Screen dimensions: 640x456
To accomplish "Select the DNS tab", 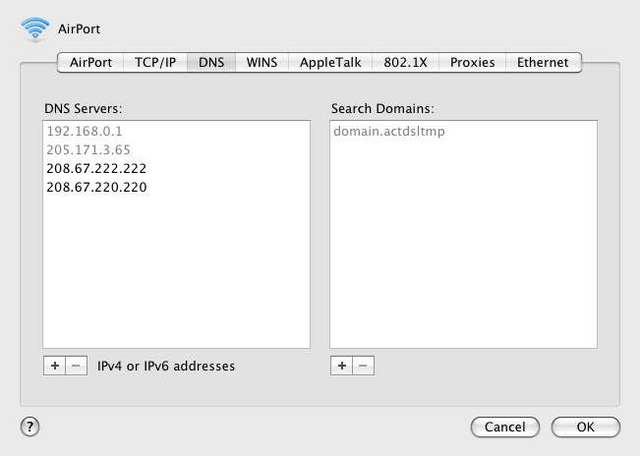I will (211, 62).
